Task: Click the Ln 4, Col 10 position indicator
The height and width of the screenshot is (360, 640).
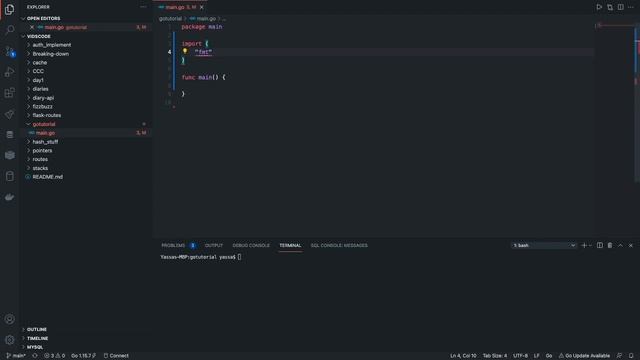Action: 463,356
